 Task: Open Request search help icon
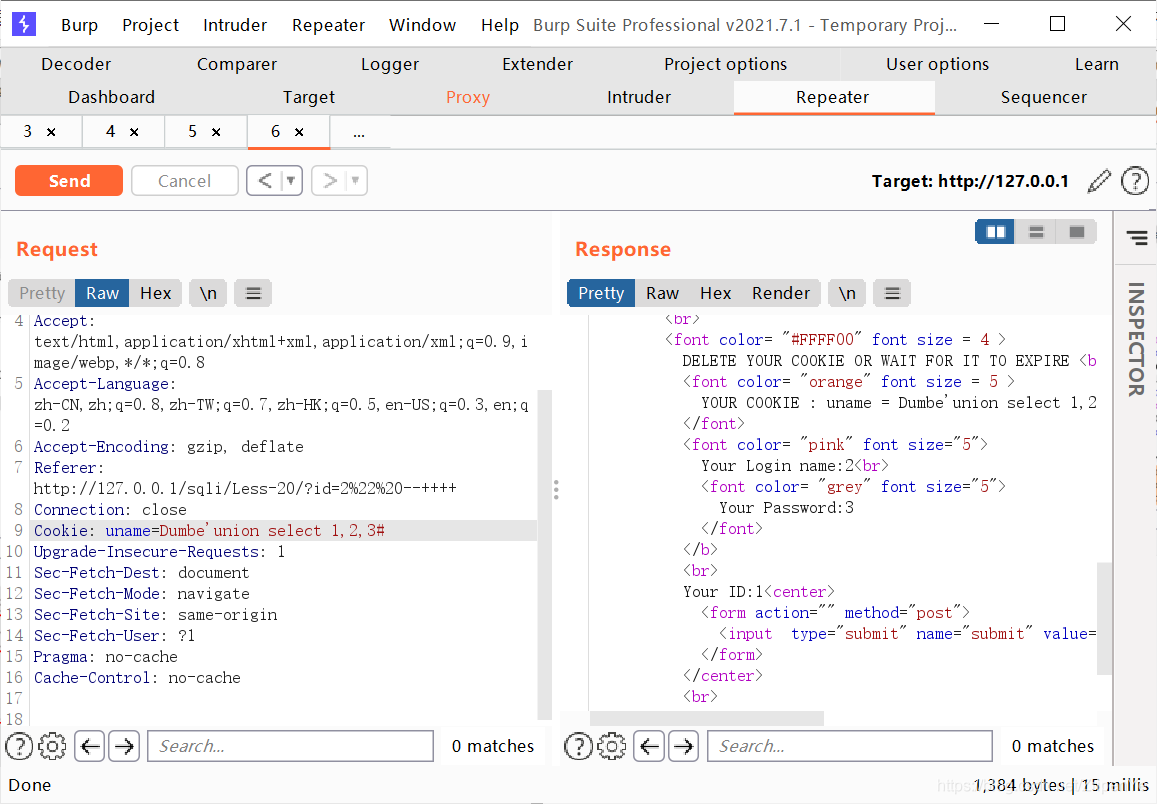(18, 746)
